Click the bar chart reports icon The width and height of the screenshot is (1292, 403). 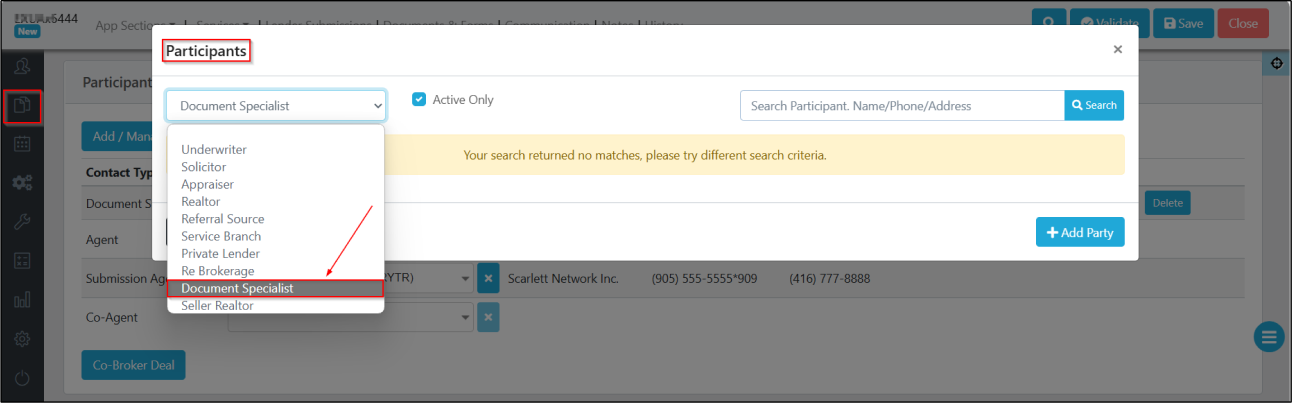pyautogui.click(x=22, y=300)
